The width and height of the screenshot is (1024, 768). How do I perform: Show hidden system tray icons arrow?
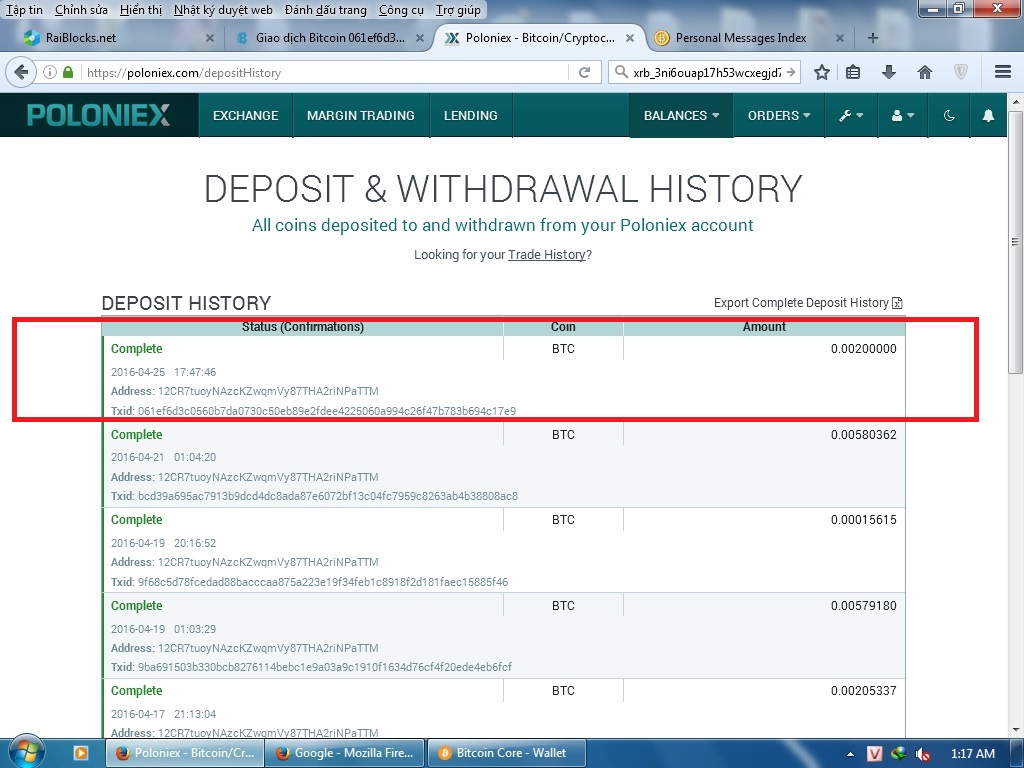tap(850, 754)
